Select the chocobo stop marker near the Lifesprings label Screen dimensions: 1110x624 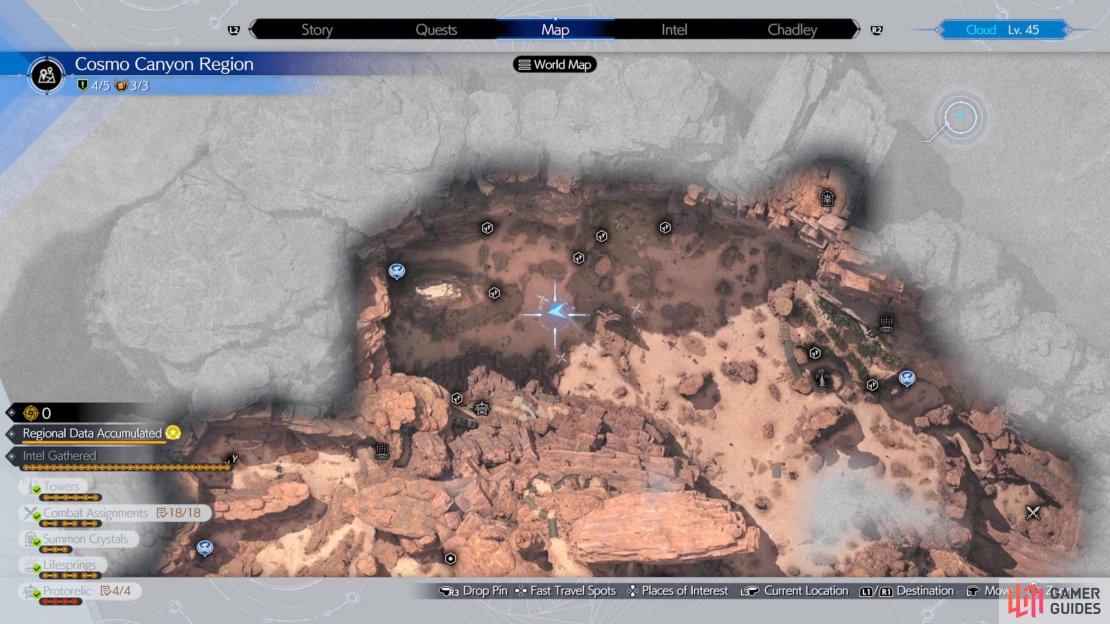tap(205, 548)
